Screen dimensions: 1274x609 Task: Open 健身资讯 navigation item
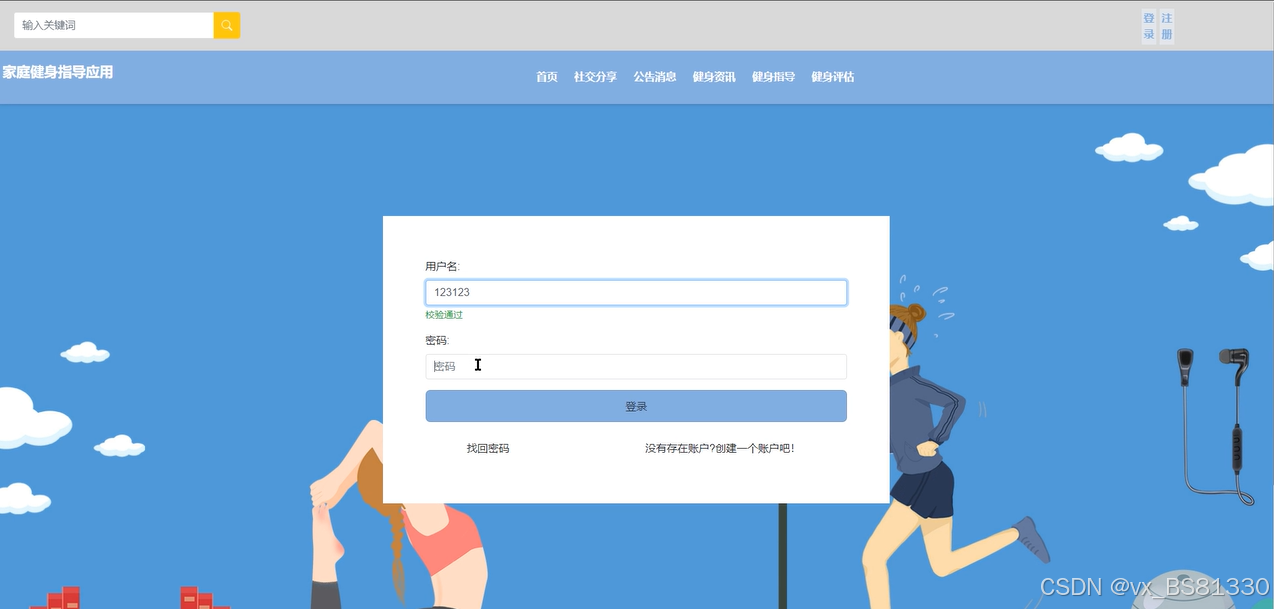click(x=714, y=77)
